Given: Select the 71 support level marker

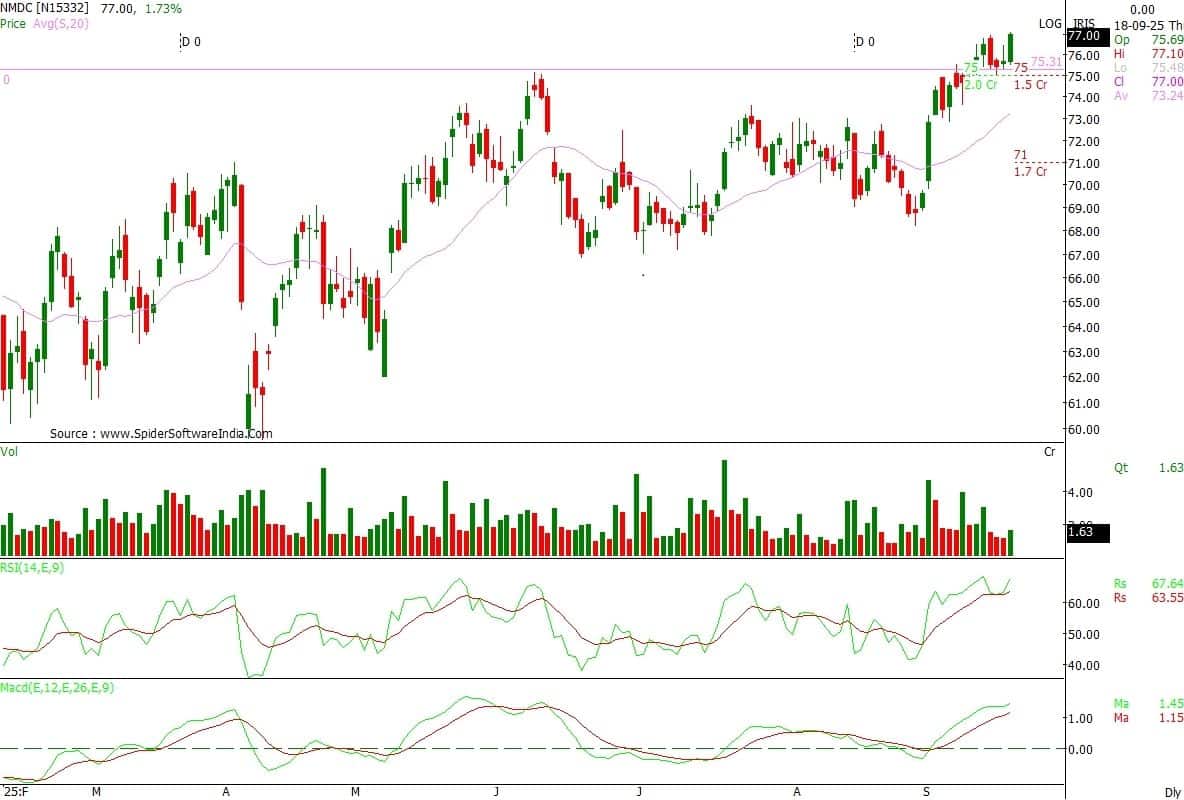Looking at the screenshot, I should [1020, 155].
